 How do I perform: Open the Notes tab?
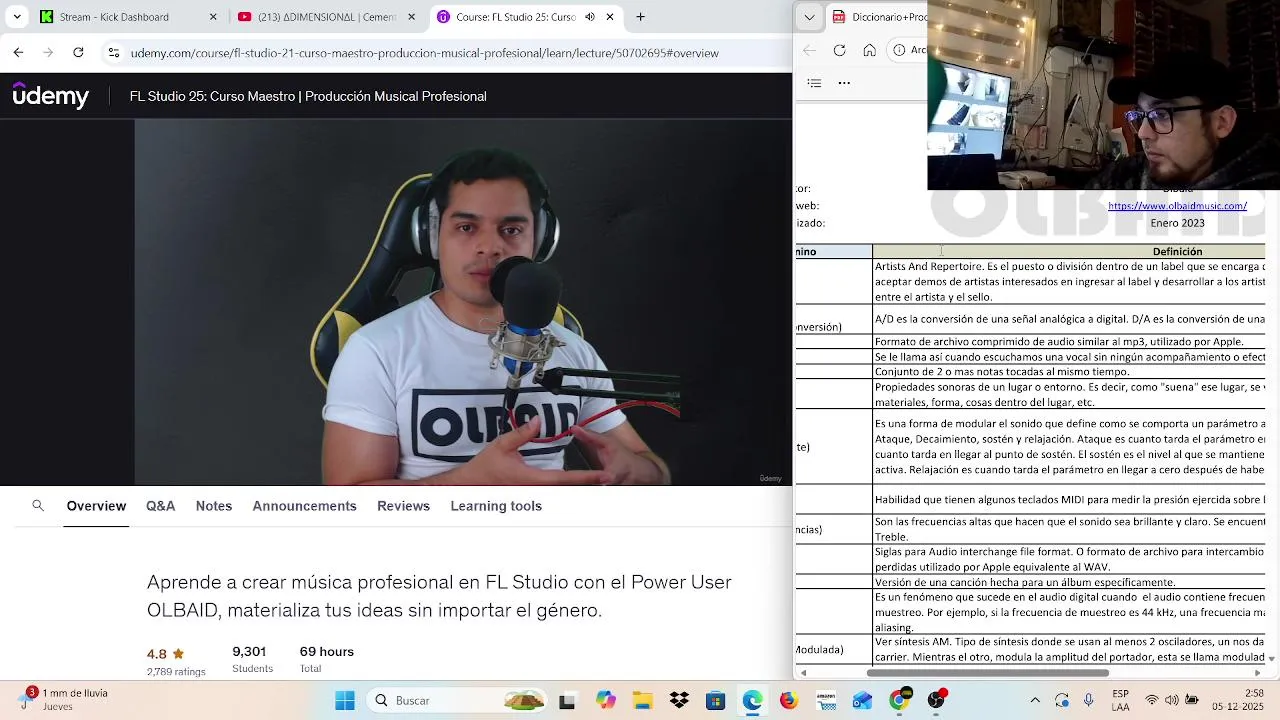pos(214,506)
